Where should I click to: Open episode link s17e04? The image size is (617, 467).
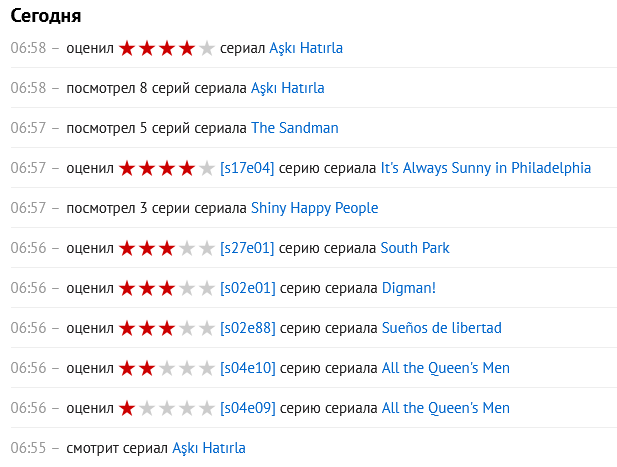(247, 168)
